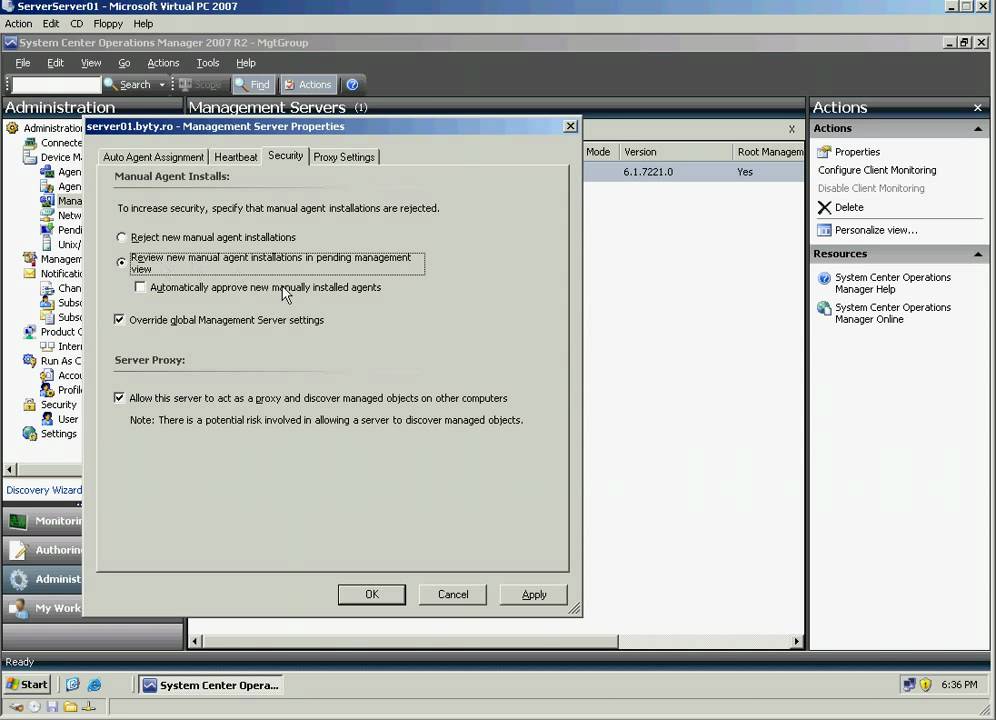Viewport: 996px width, 720px height.
Task: Click Personalize view icon
Action: [824, 230]
